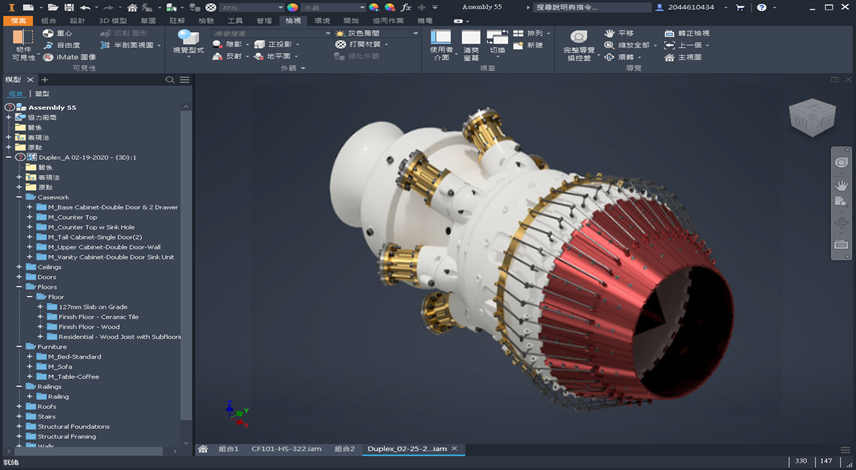Click the 重心 center of gravity icon
The height and width of the screenshot is (470, 856).
tap(48, 33)
